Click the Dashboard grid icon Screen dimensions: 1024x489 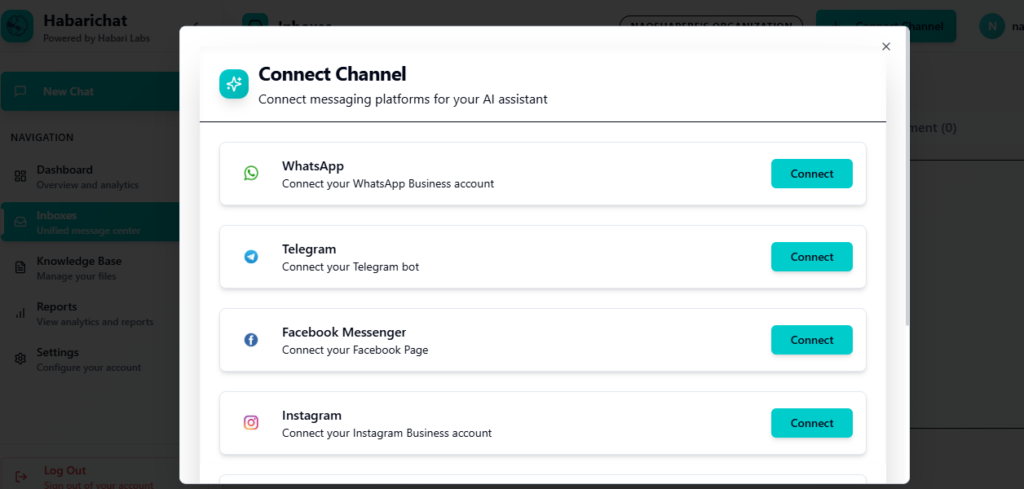coord(20,176)
